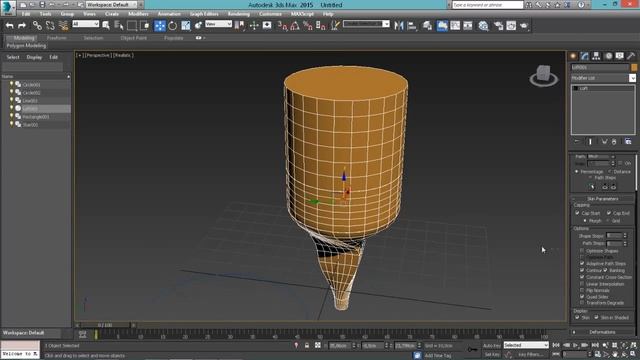Toggle the Percent Snap icon
Image resolution: width=640 pixels, height=360 pixels.
[308, 26]
